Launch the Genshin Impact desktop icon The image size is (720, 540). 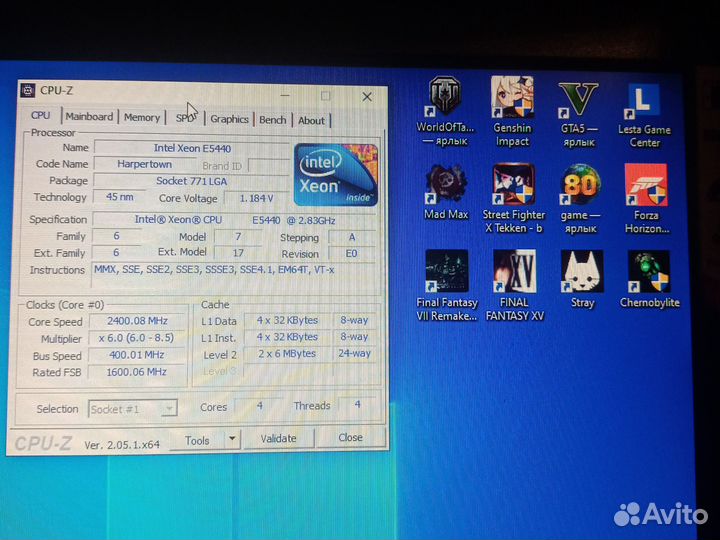pos(512,97)
